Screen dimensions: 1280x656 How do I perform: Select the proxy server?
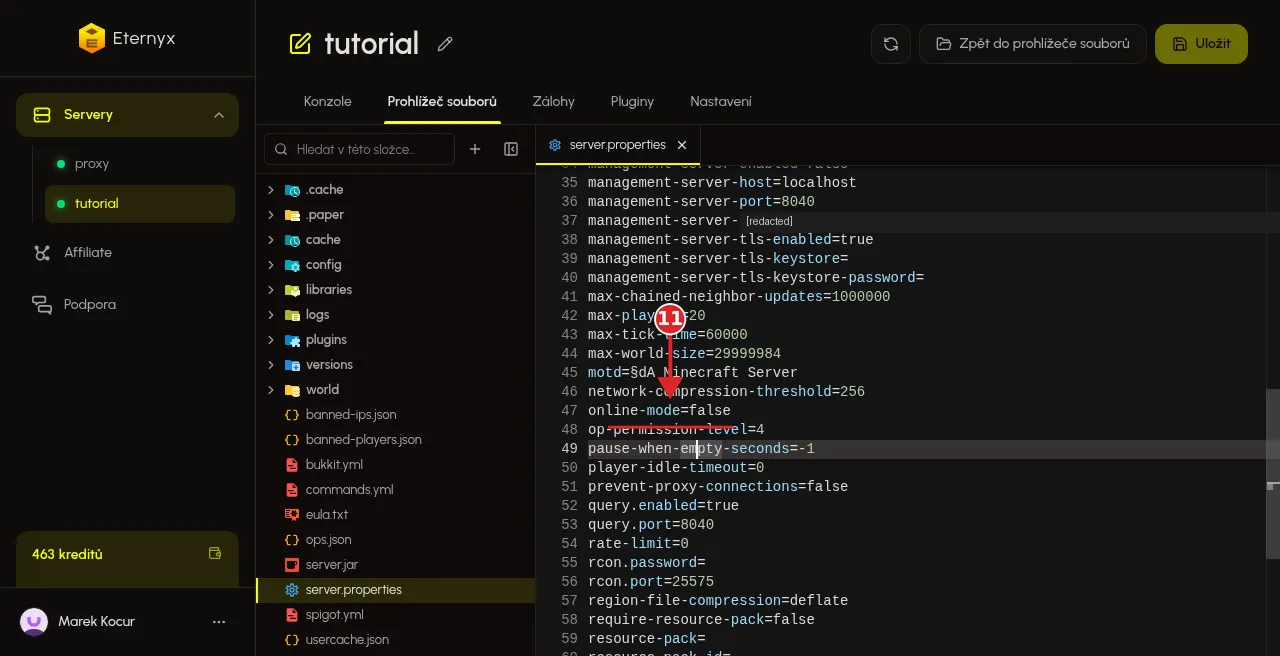140,164
